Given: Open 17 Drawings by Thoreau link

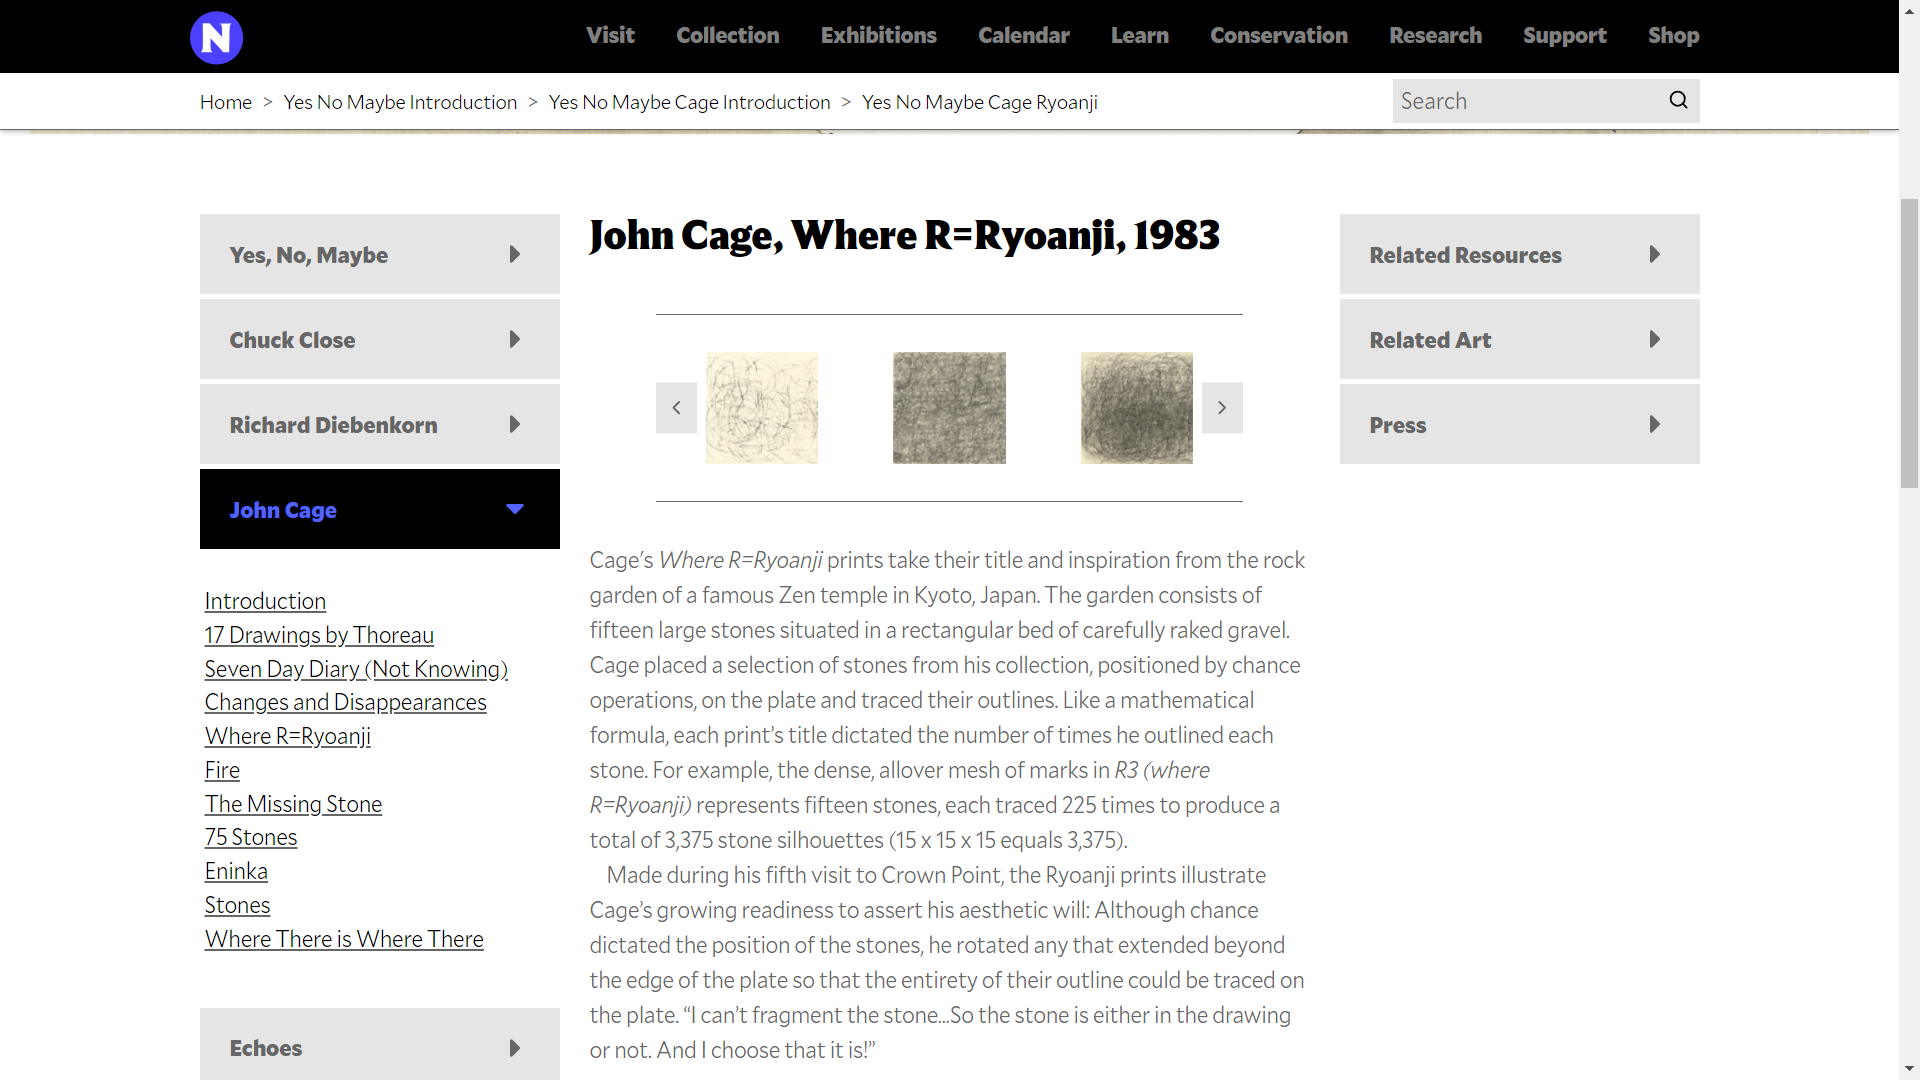Looking at the screenshot, I should pyautogui.click(x=319, y=635).
